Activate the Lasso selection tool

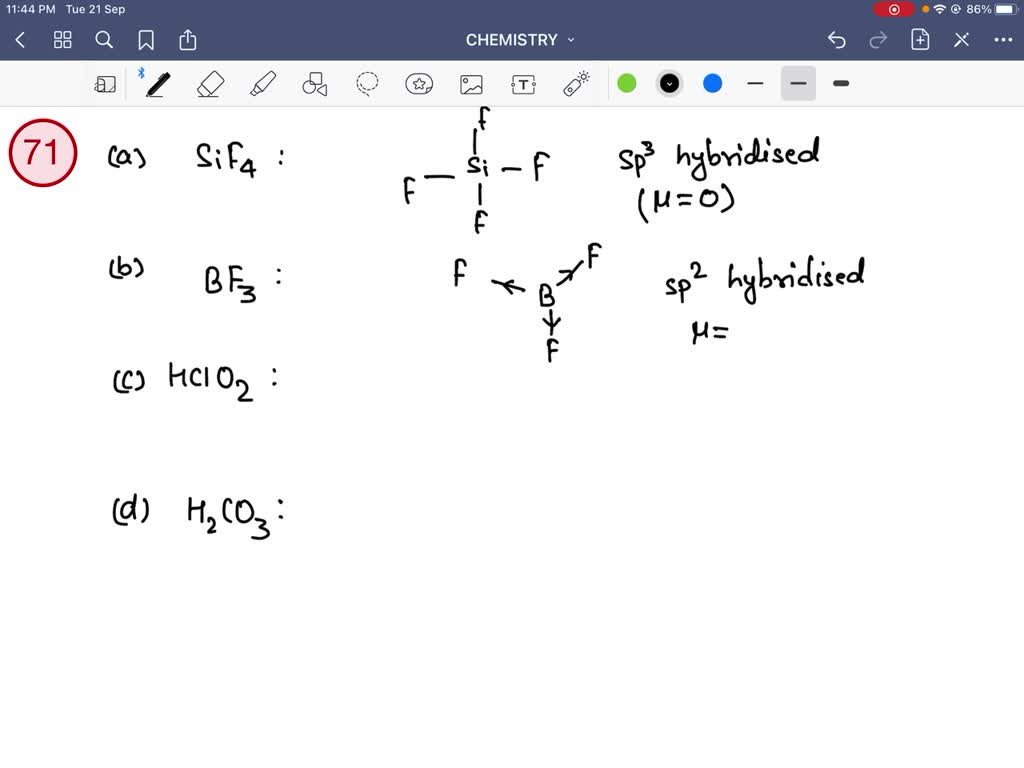pos(367,83)
